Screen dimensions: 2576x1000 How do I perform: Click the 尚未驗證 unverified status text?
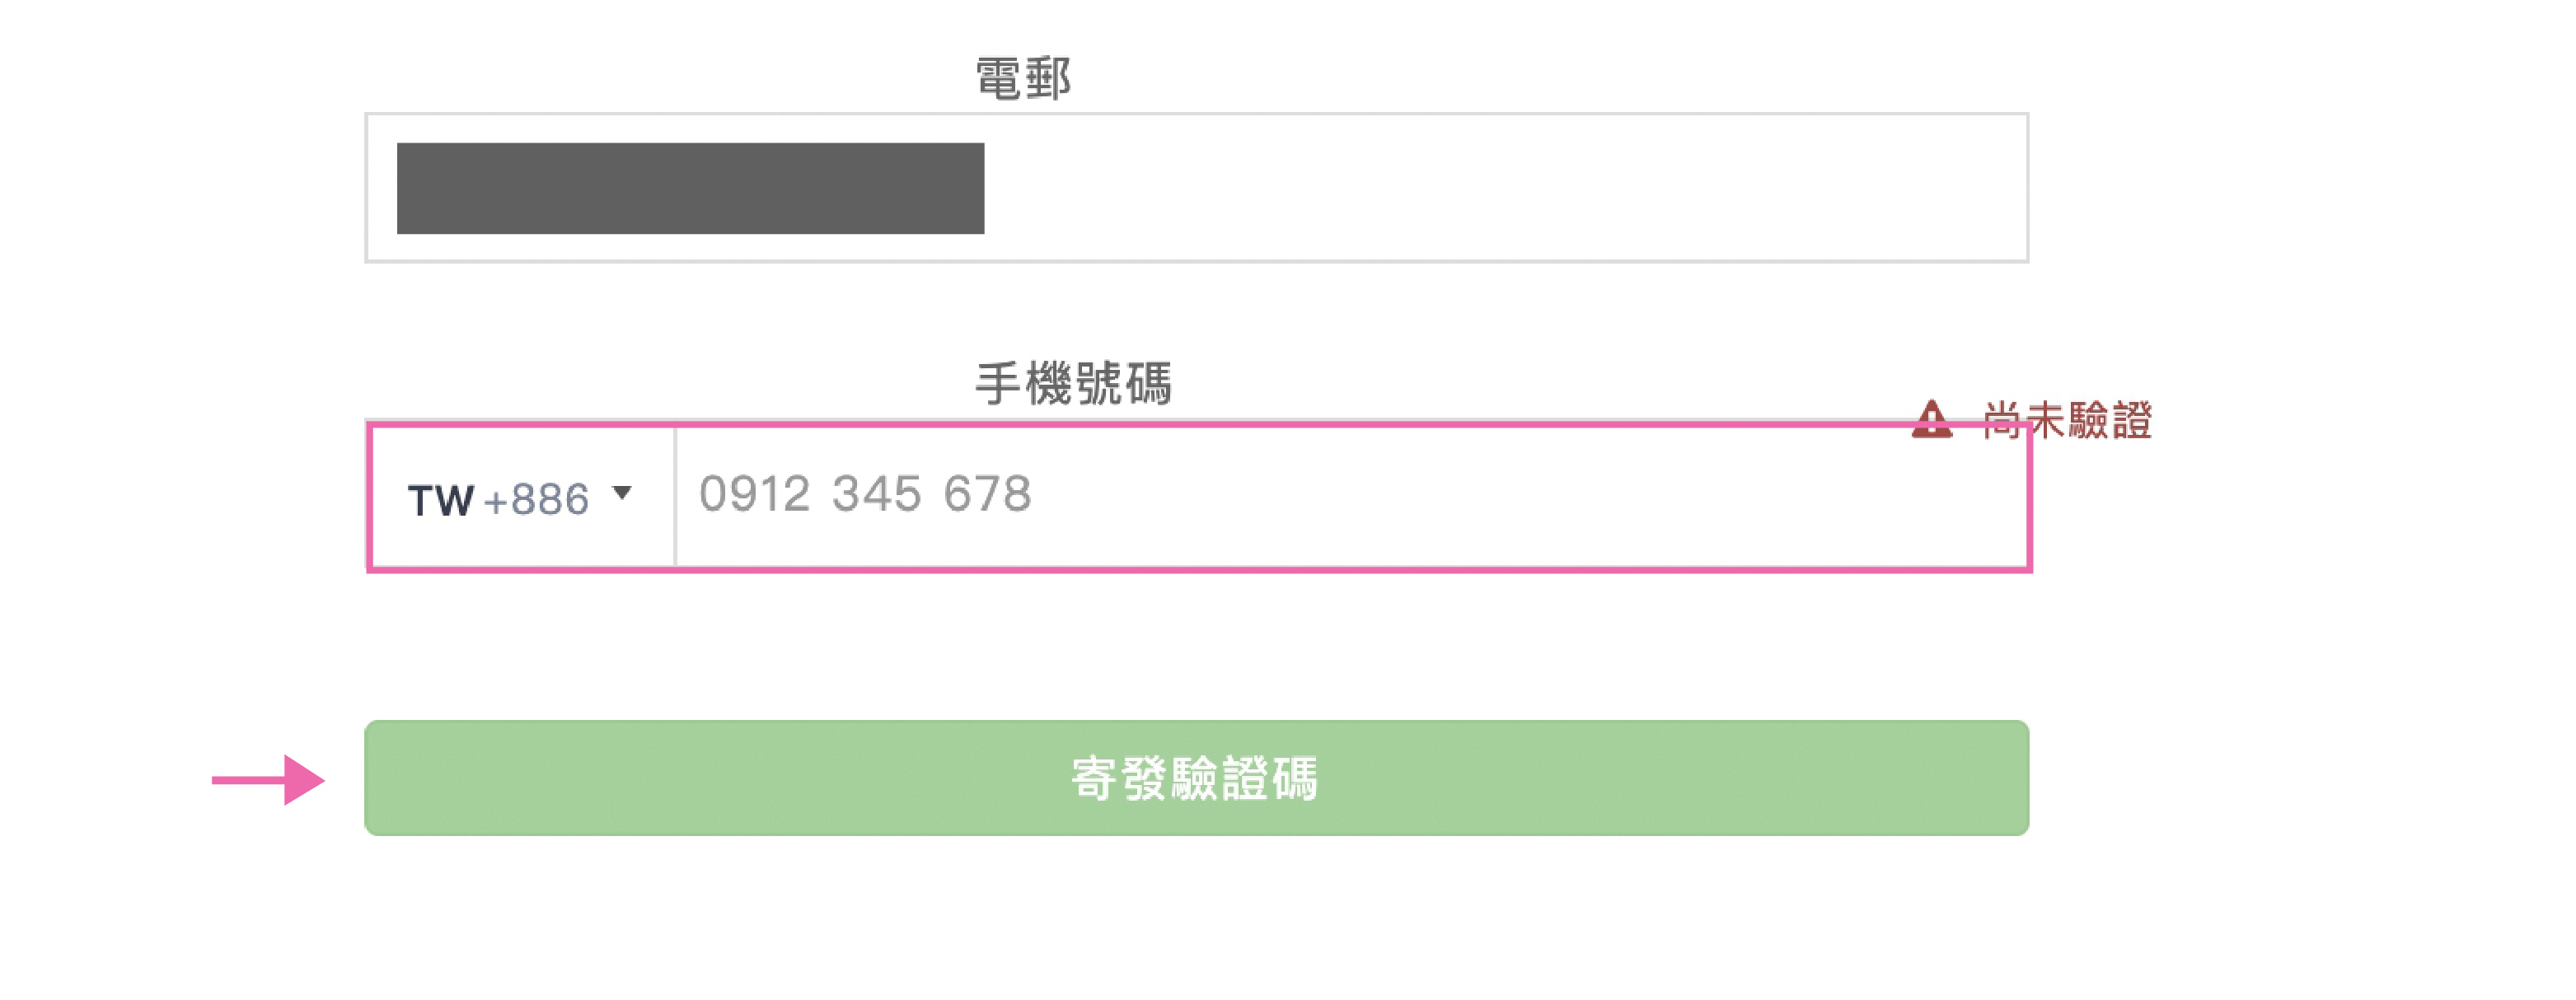2067,420
